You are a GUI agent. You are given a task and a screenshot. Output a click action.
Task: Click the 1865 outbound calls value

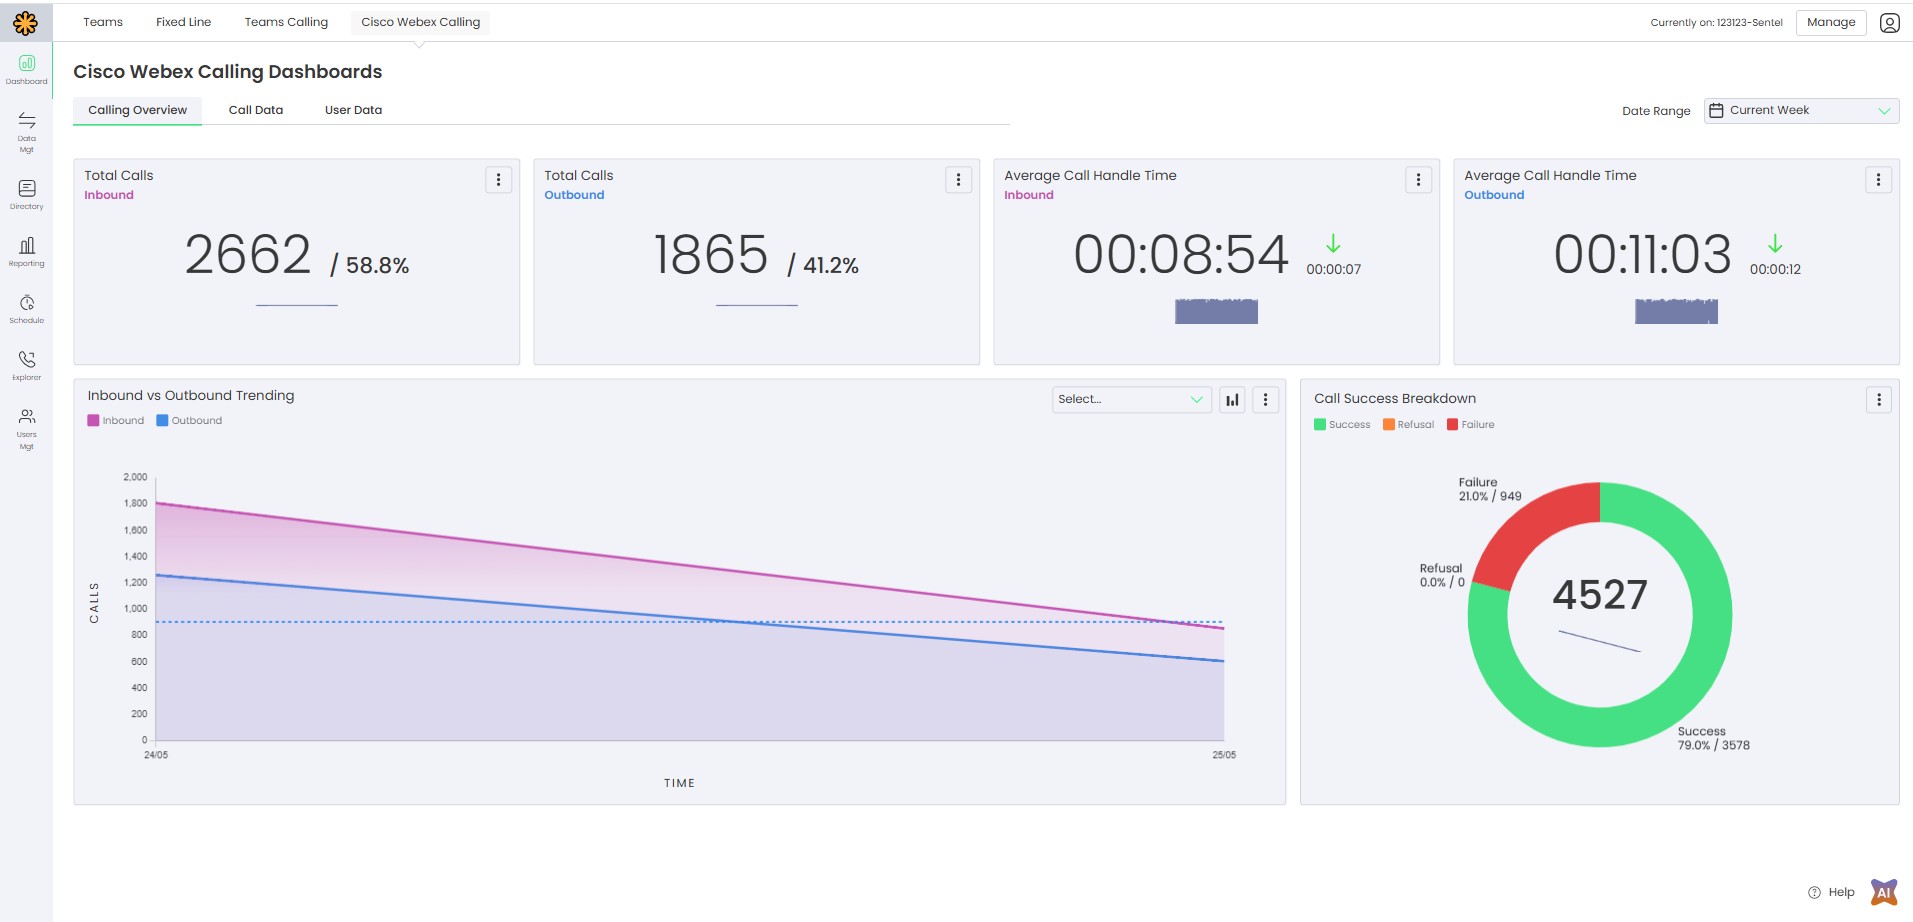pos(711,254)
